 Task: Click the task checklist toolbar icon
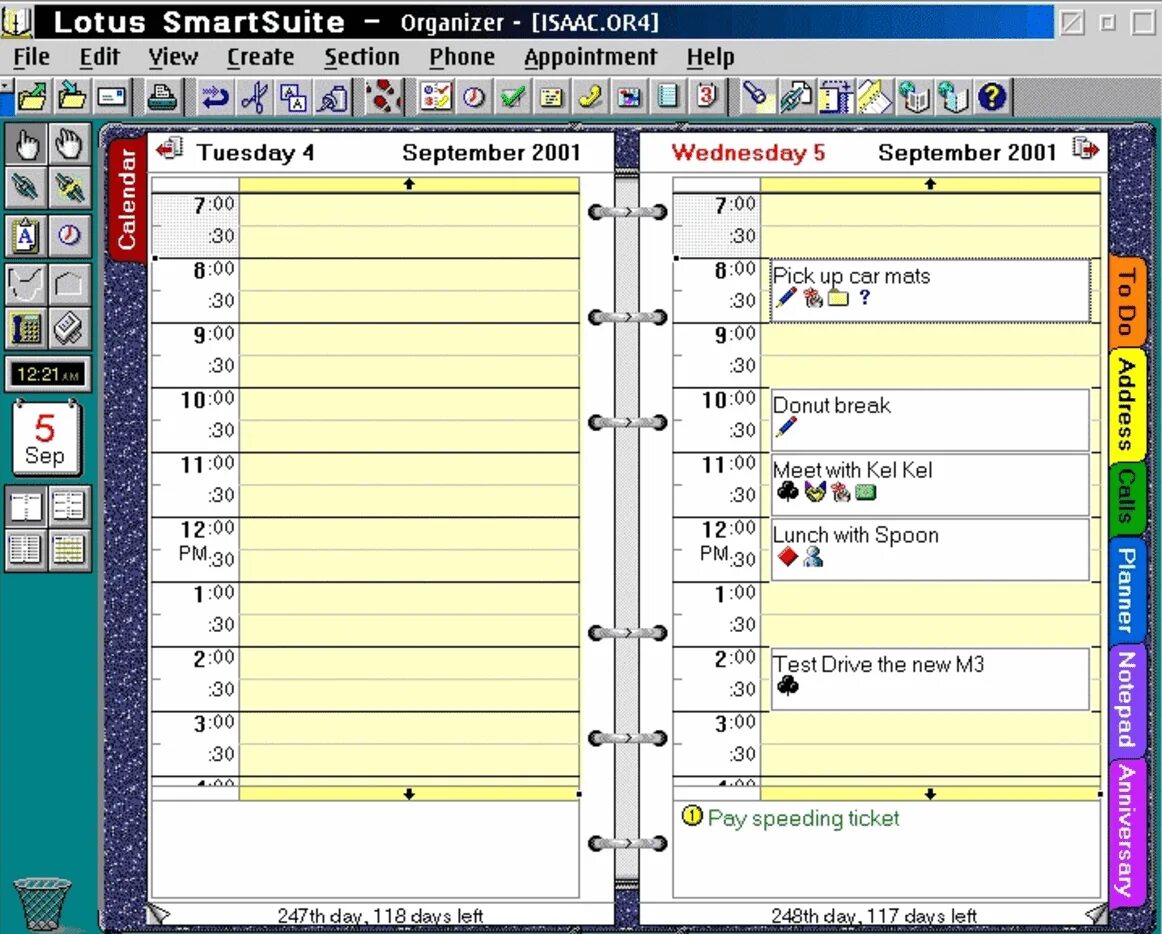[436, 97]
